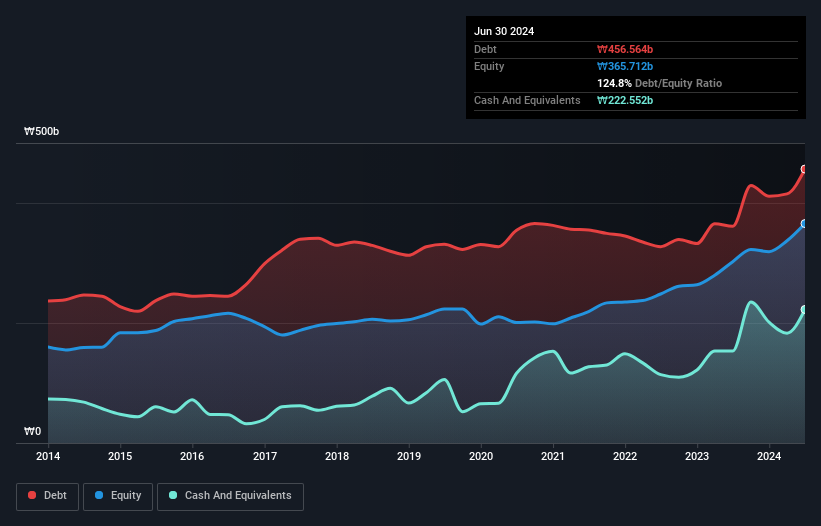The image size is (821, 526).
Task: Click the ₩500b y-axis label
Action: pyautogui.click(x=41, y=131)
